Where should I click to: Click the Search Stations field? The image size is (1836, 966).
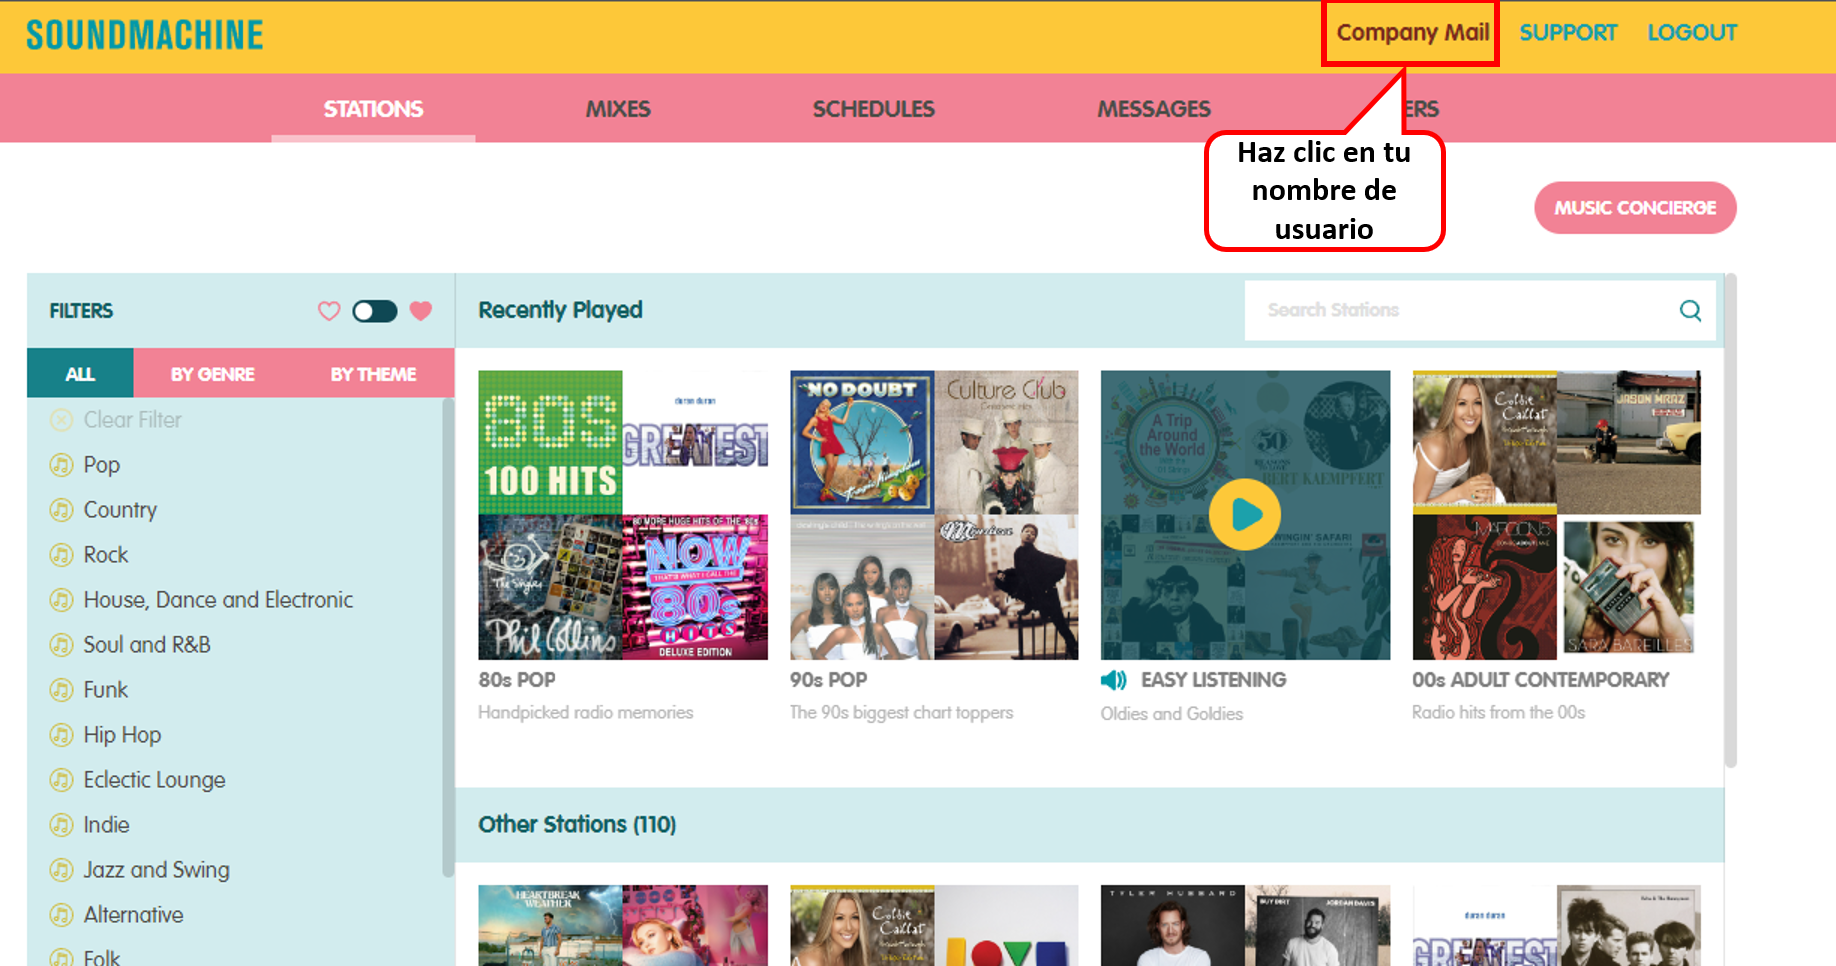[x=1480, y=310]
